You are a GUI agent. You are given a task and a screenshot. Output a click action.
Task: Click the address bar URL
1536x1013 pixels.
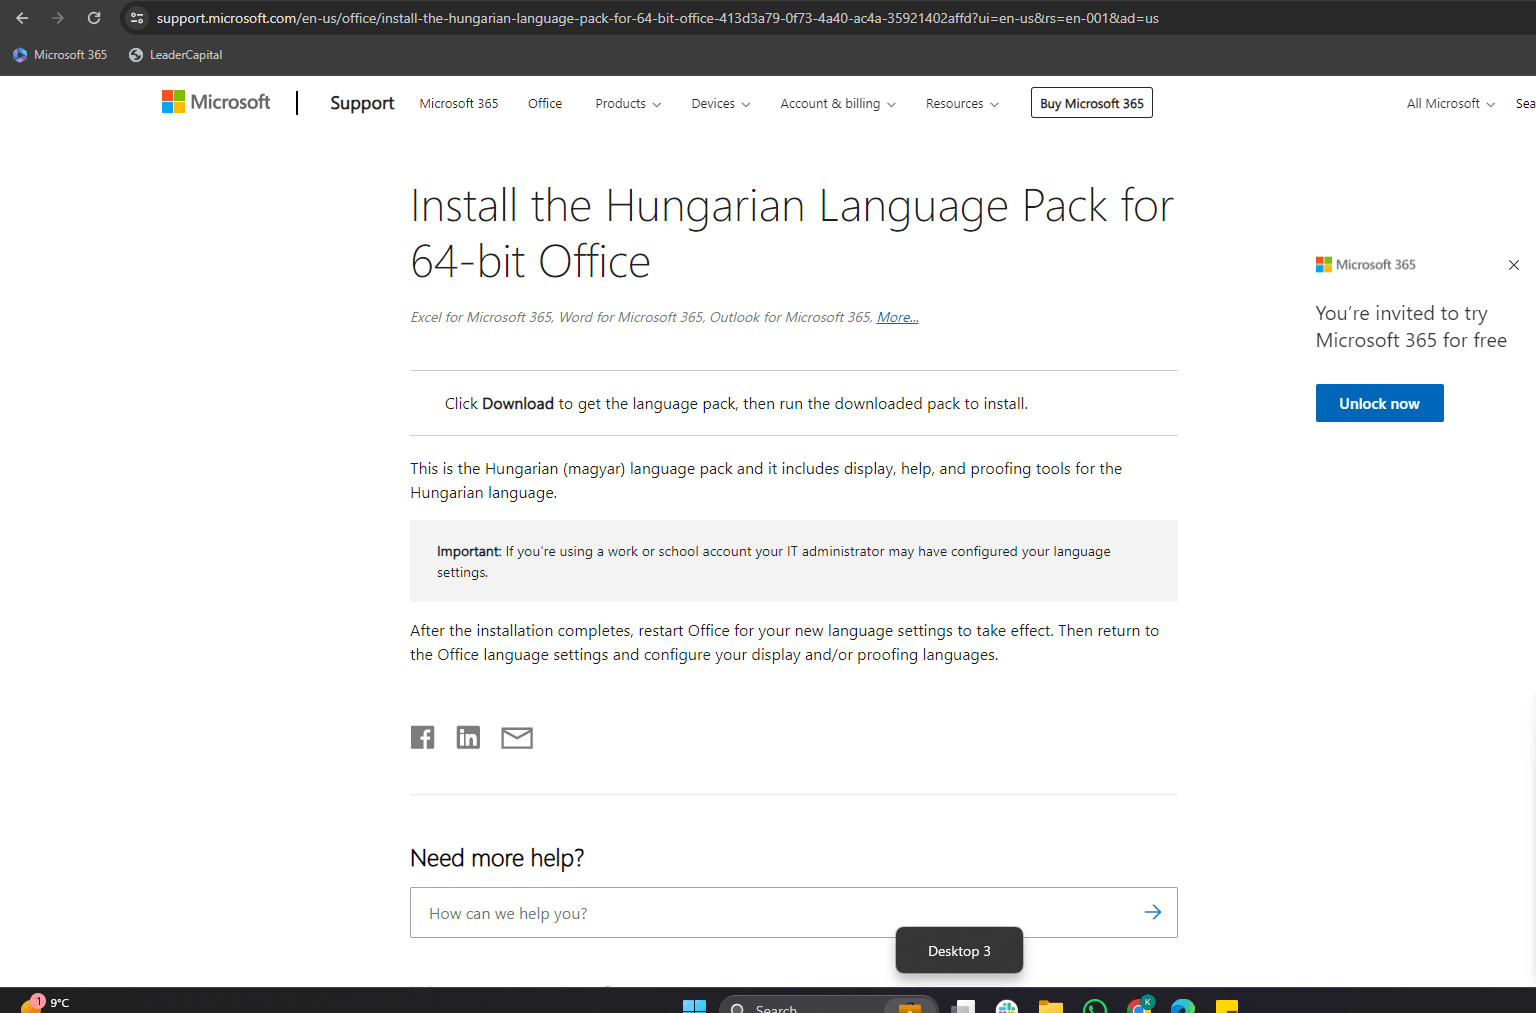[x=657, y=18]
